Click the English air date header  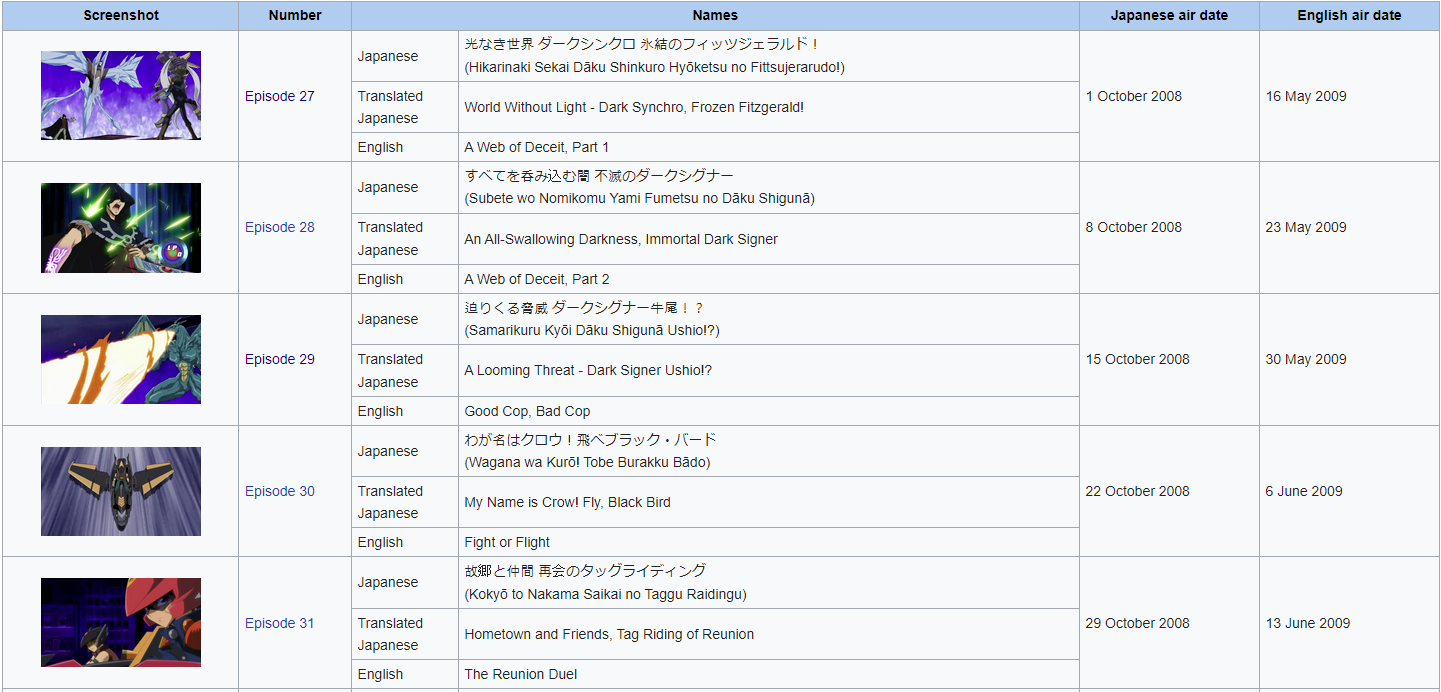(1349, 15)
